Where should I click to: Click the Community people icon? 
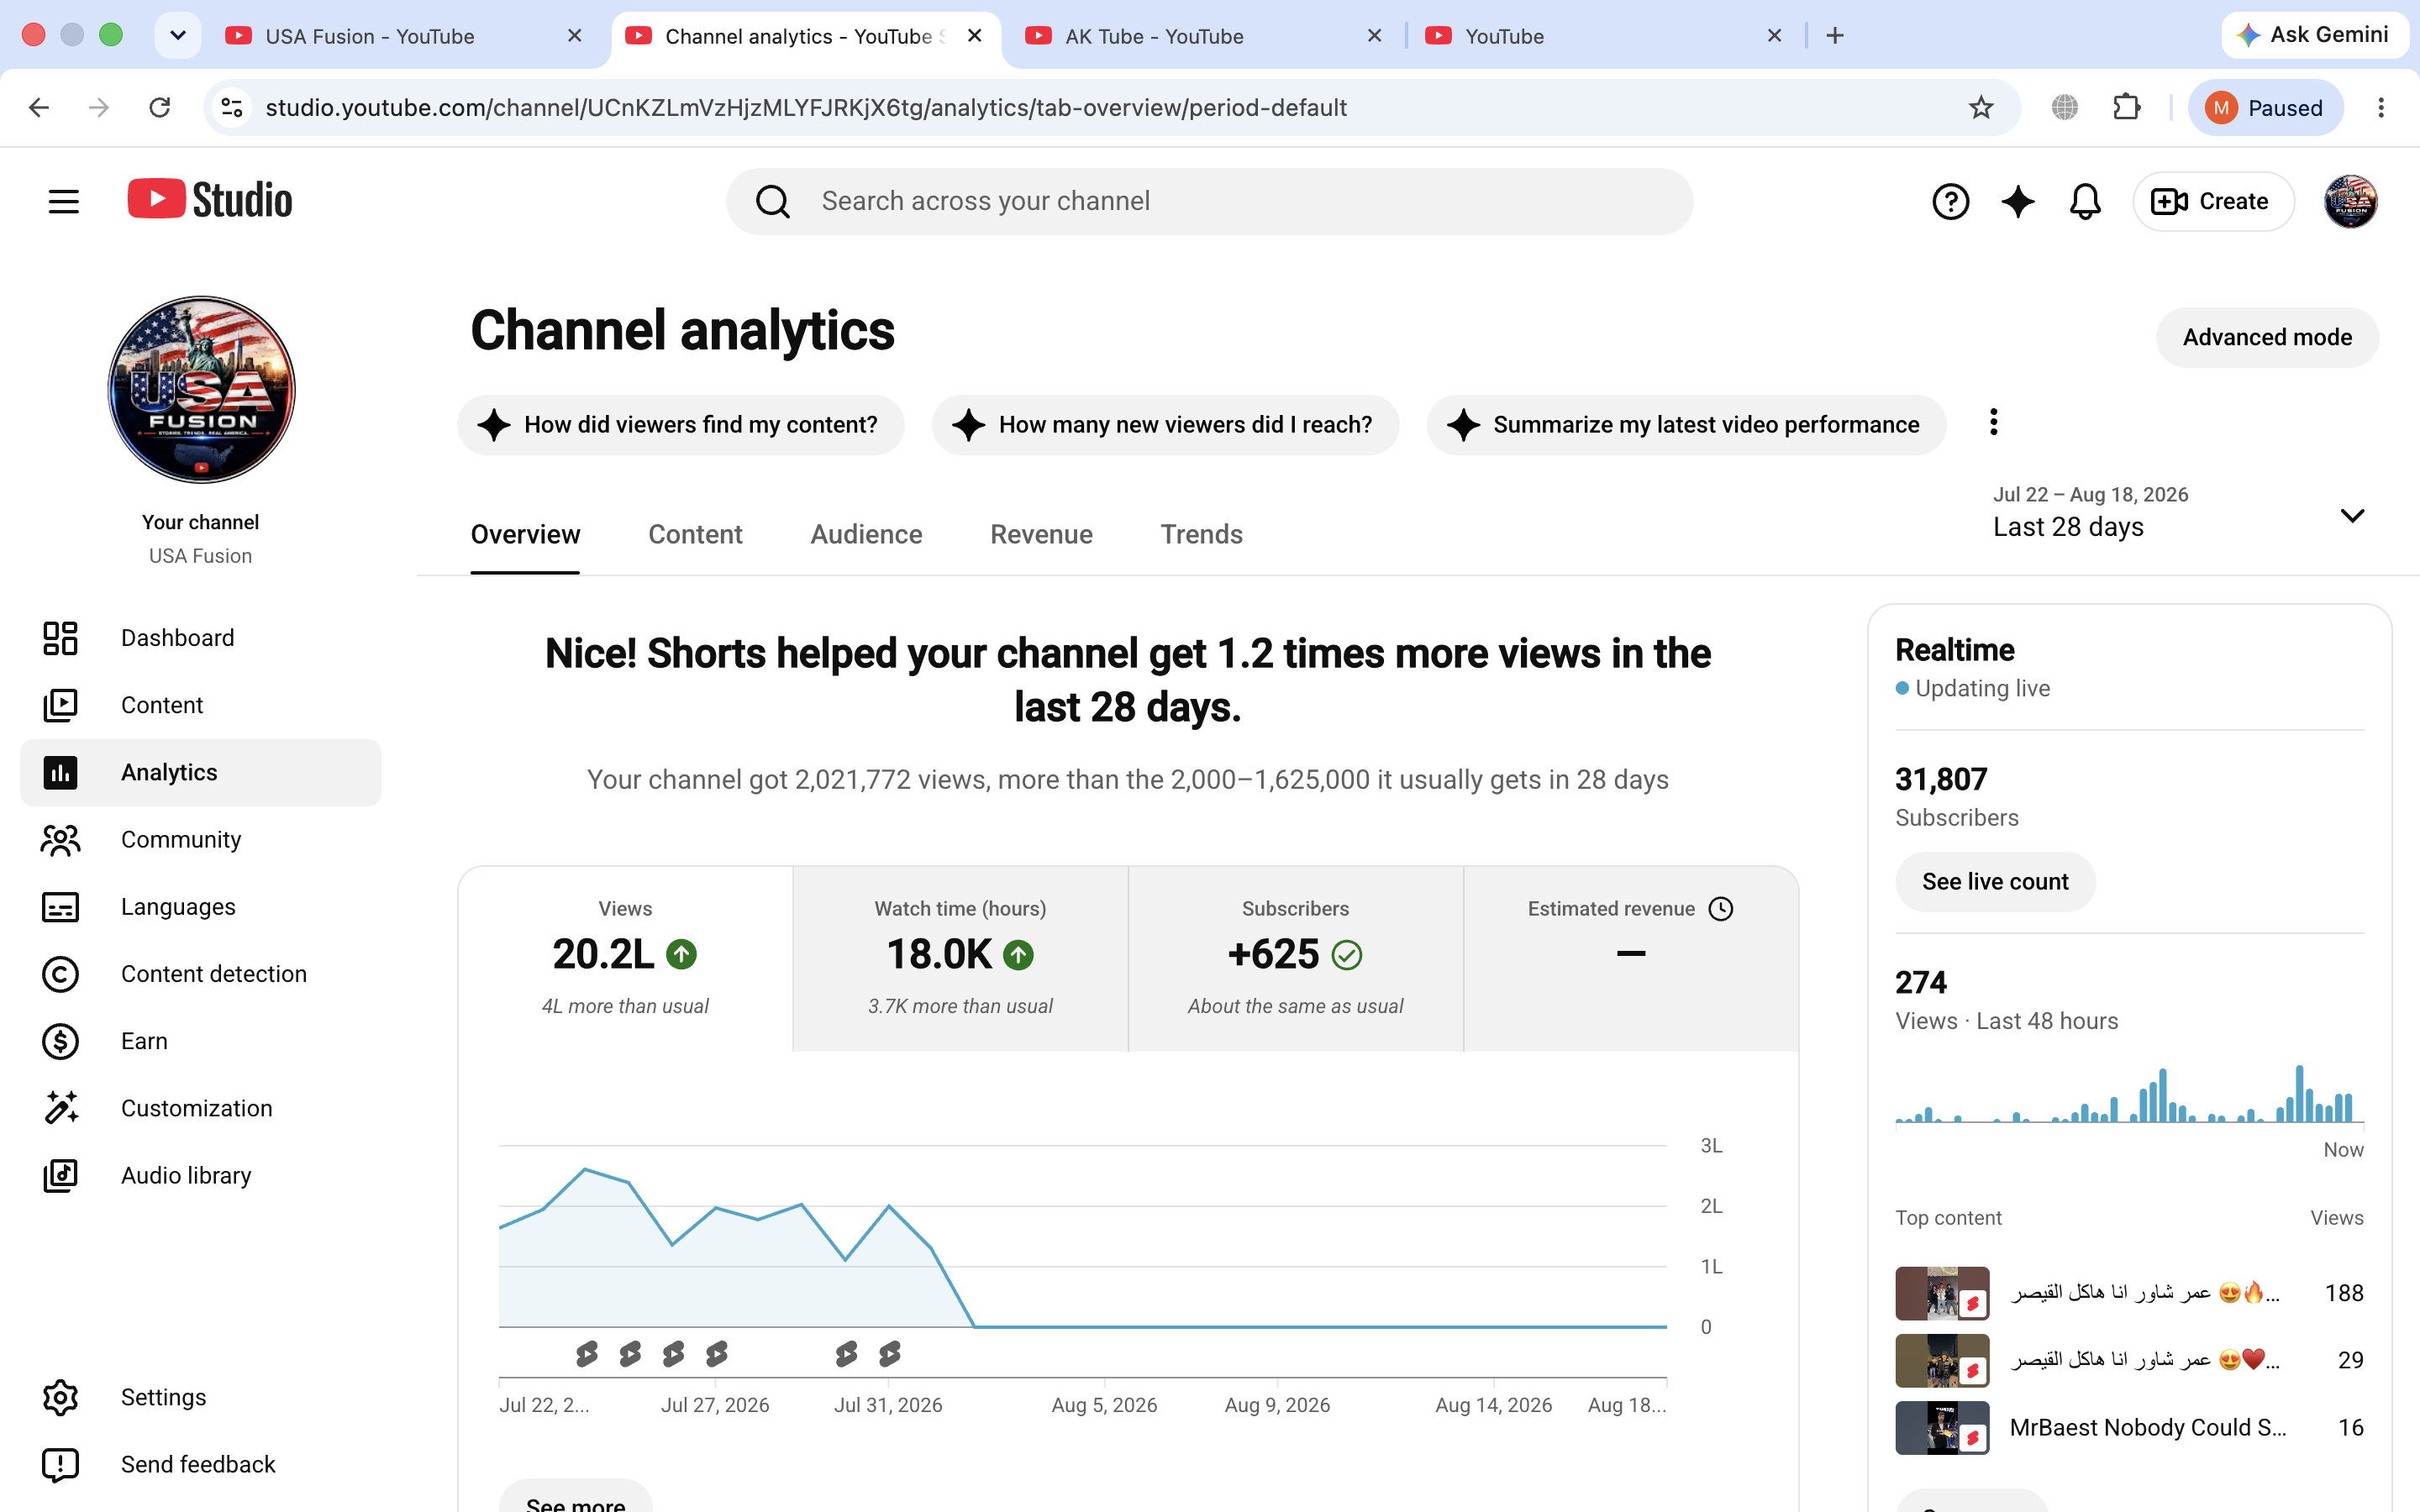pos(60,840)
